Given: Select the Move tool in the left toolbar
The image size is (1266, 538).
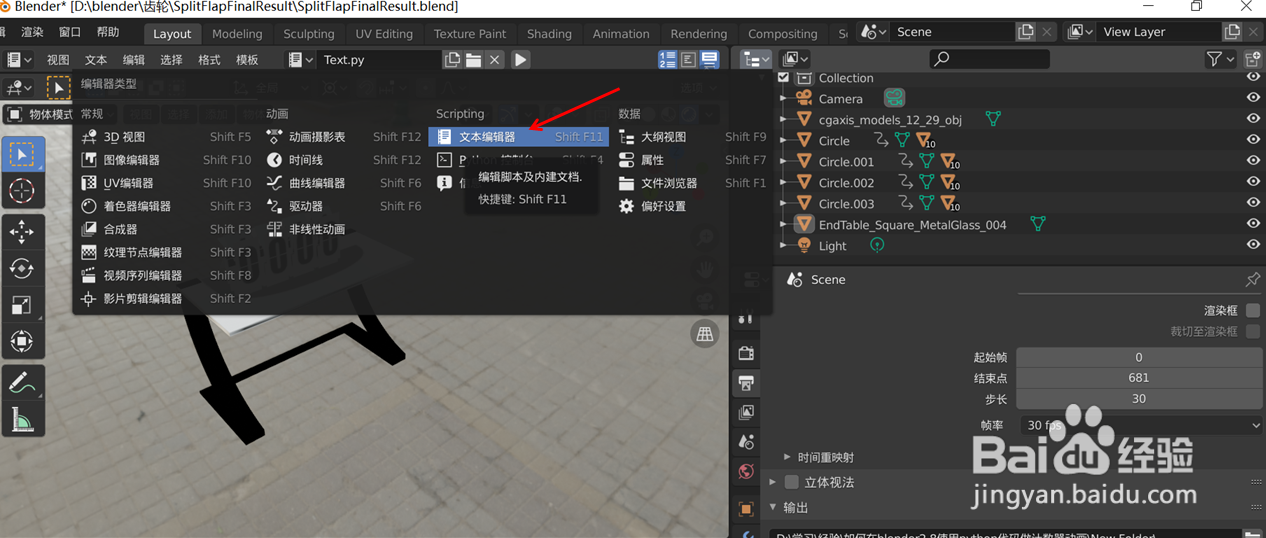Looking at the screenshot, I should coord(22,232).
